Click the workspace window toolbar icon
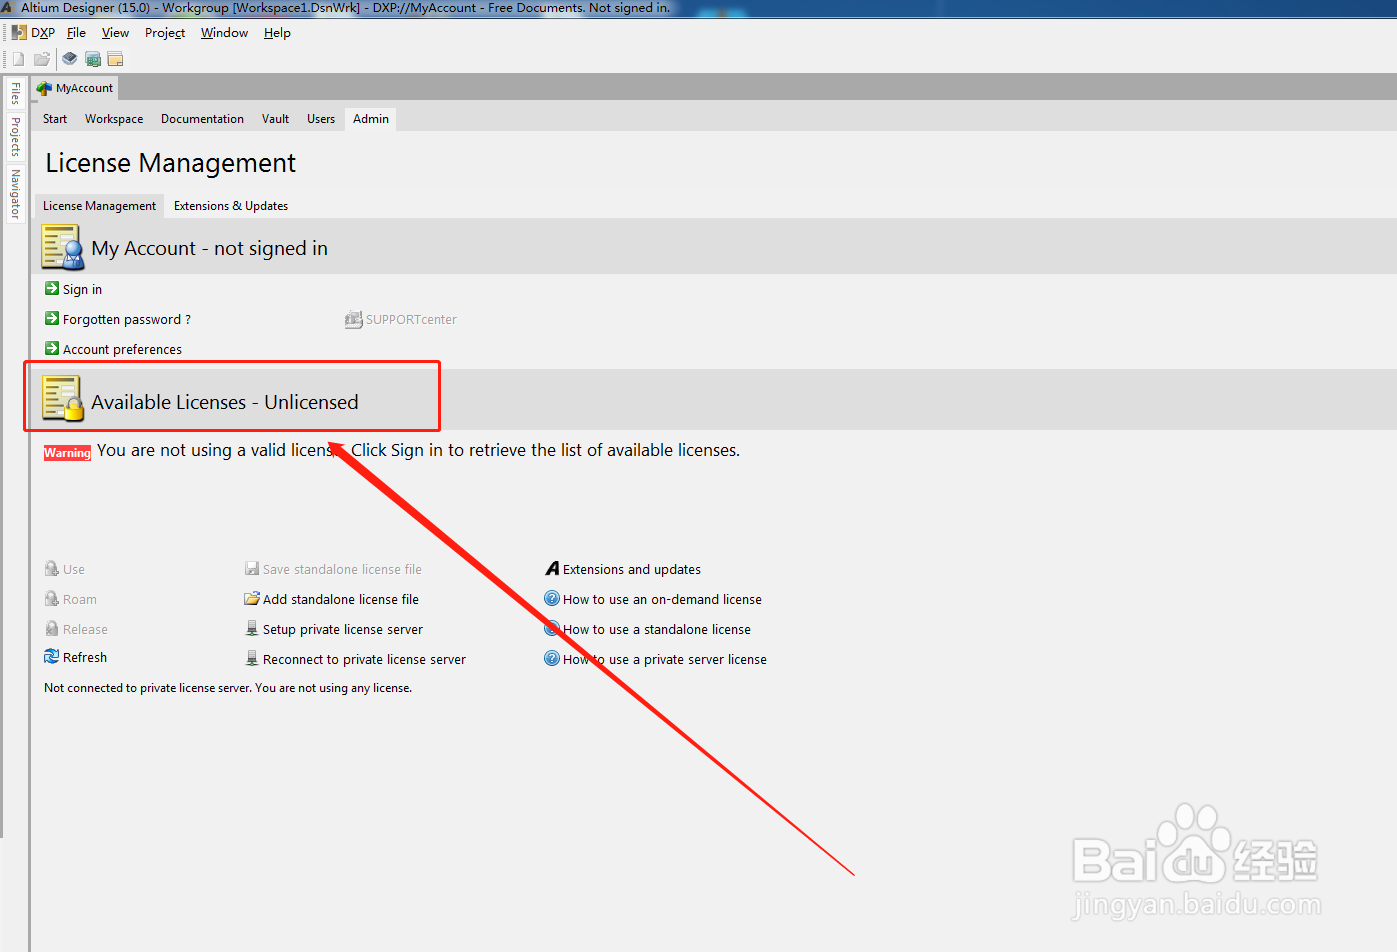The image size is (1397, 952). [115, 59]
